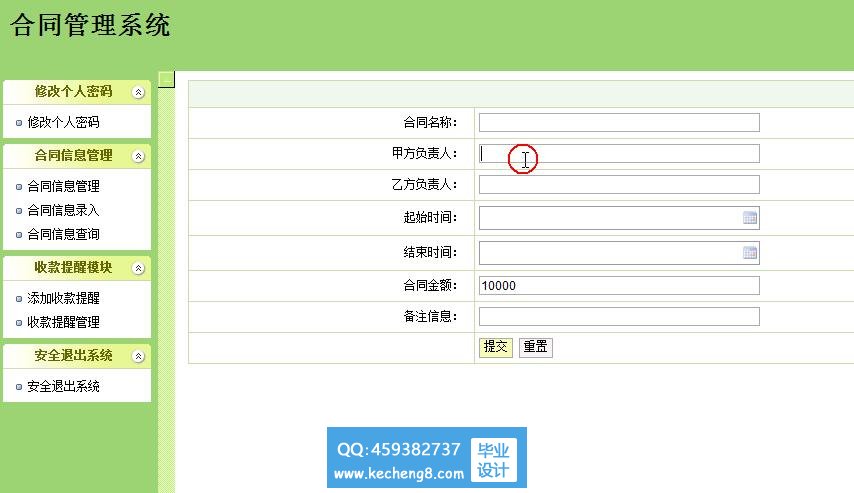Select the 结束时间 label text
This screenshot has height=493, width=854.
click(x=430, y=253)
